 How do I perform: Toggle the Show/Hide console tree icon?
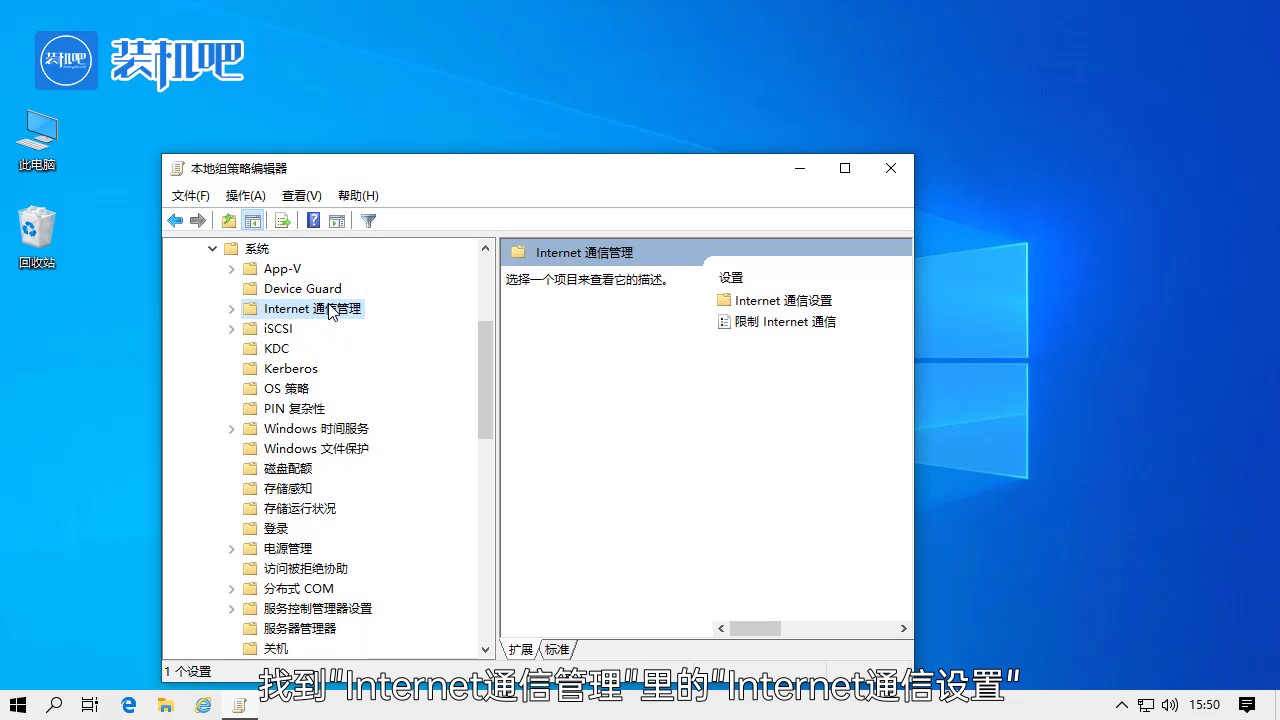click(x=253, y=220)
